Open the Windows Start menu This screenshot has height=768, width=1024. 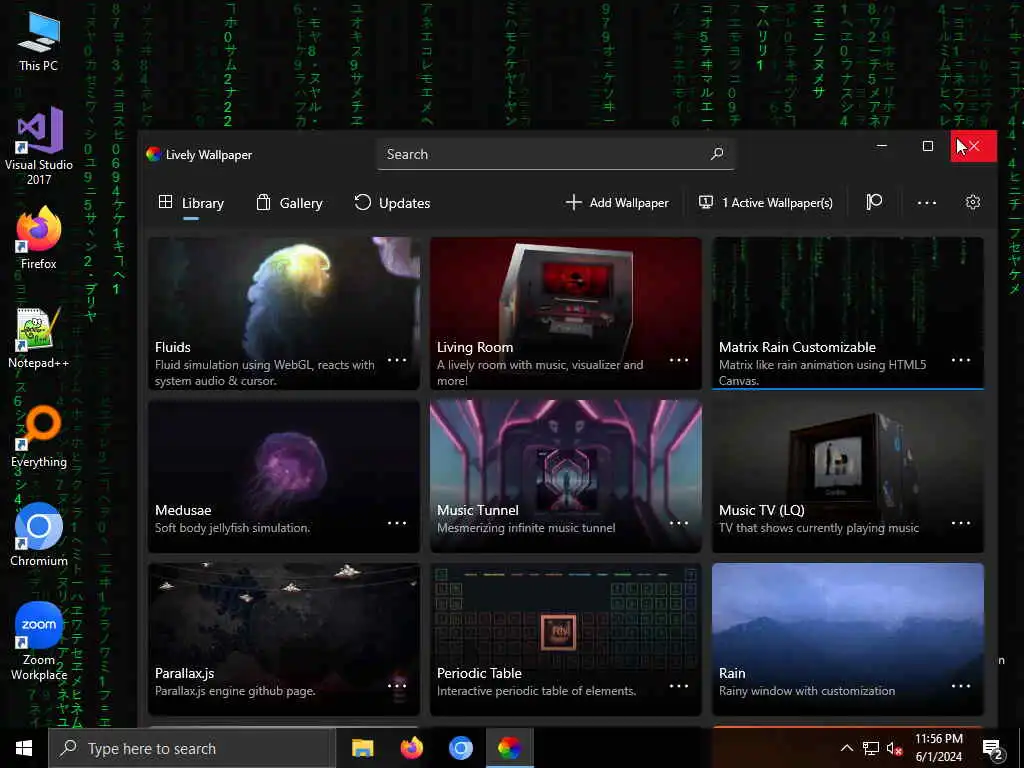tap(24, 748)
